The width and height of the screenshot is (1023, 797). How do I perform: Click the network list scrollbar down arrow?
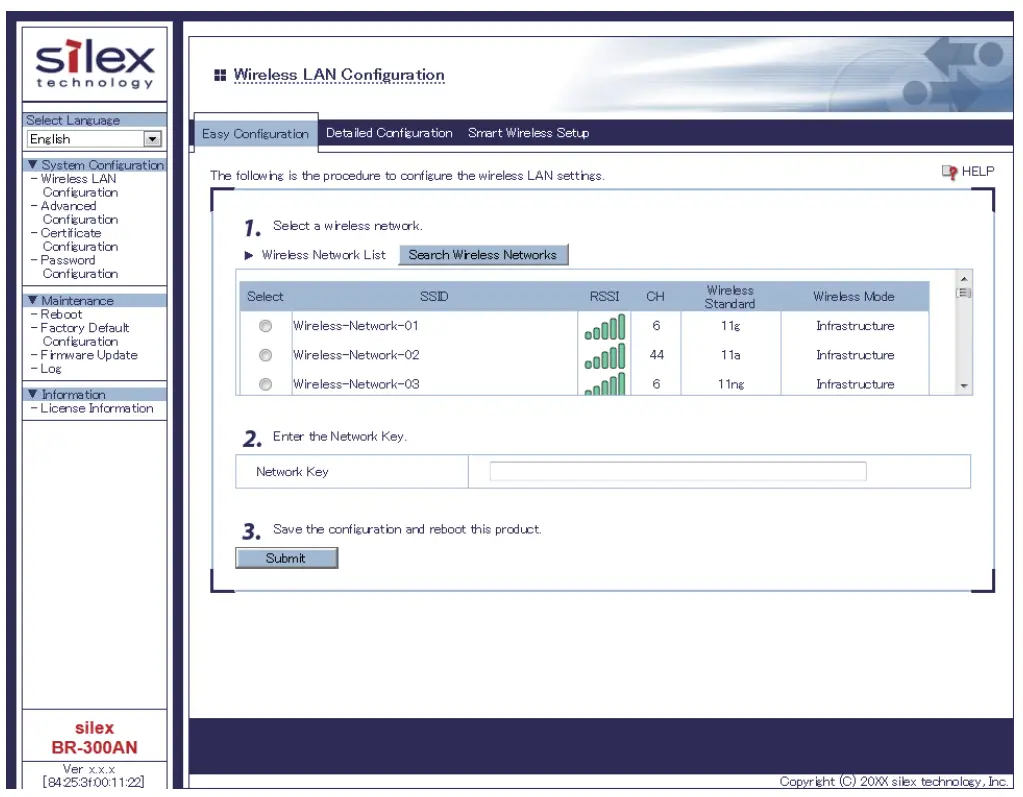pos(964,386)
